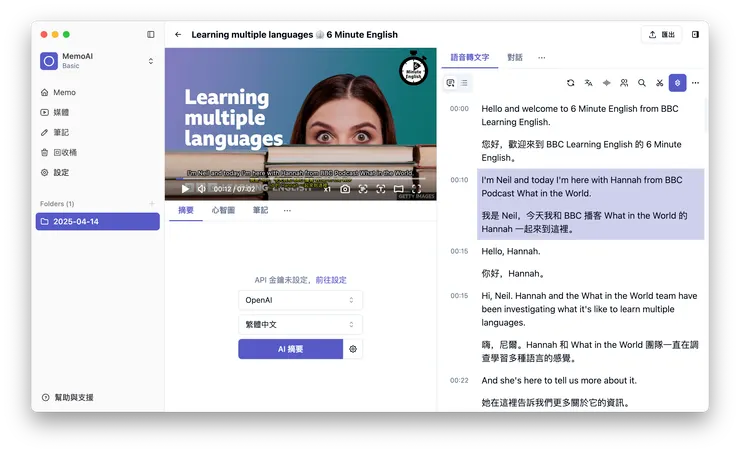Toggle the highlighted purple auto-scroll button
This screenshot has width=740, height=453.
click(x=677, y=83)
